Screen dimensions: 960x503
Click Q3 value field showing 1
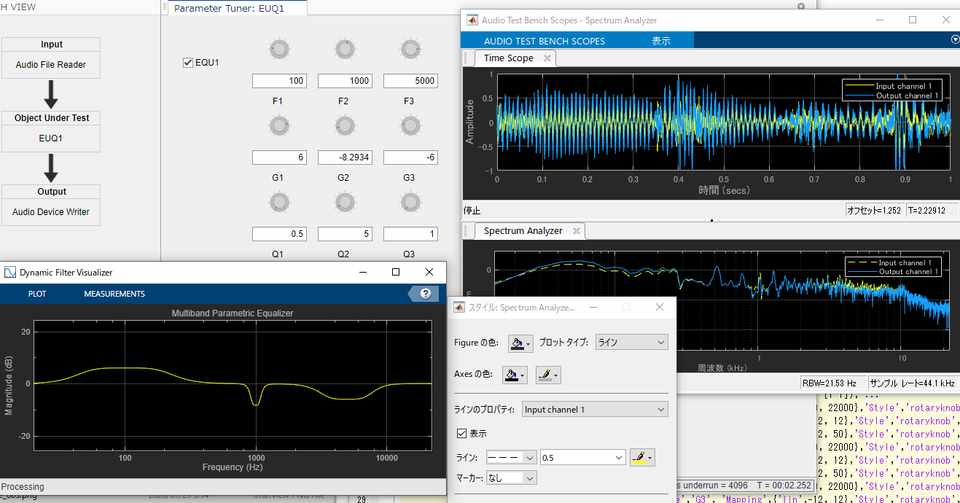click(410, 234)
